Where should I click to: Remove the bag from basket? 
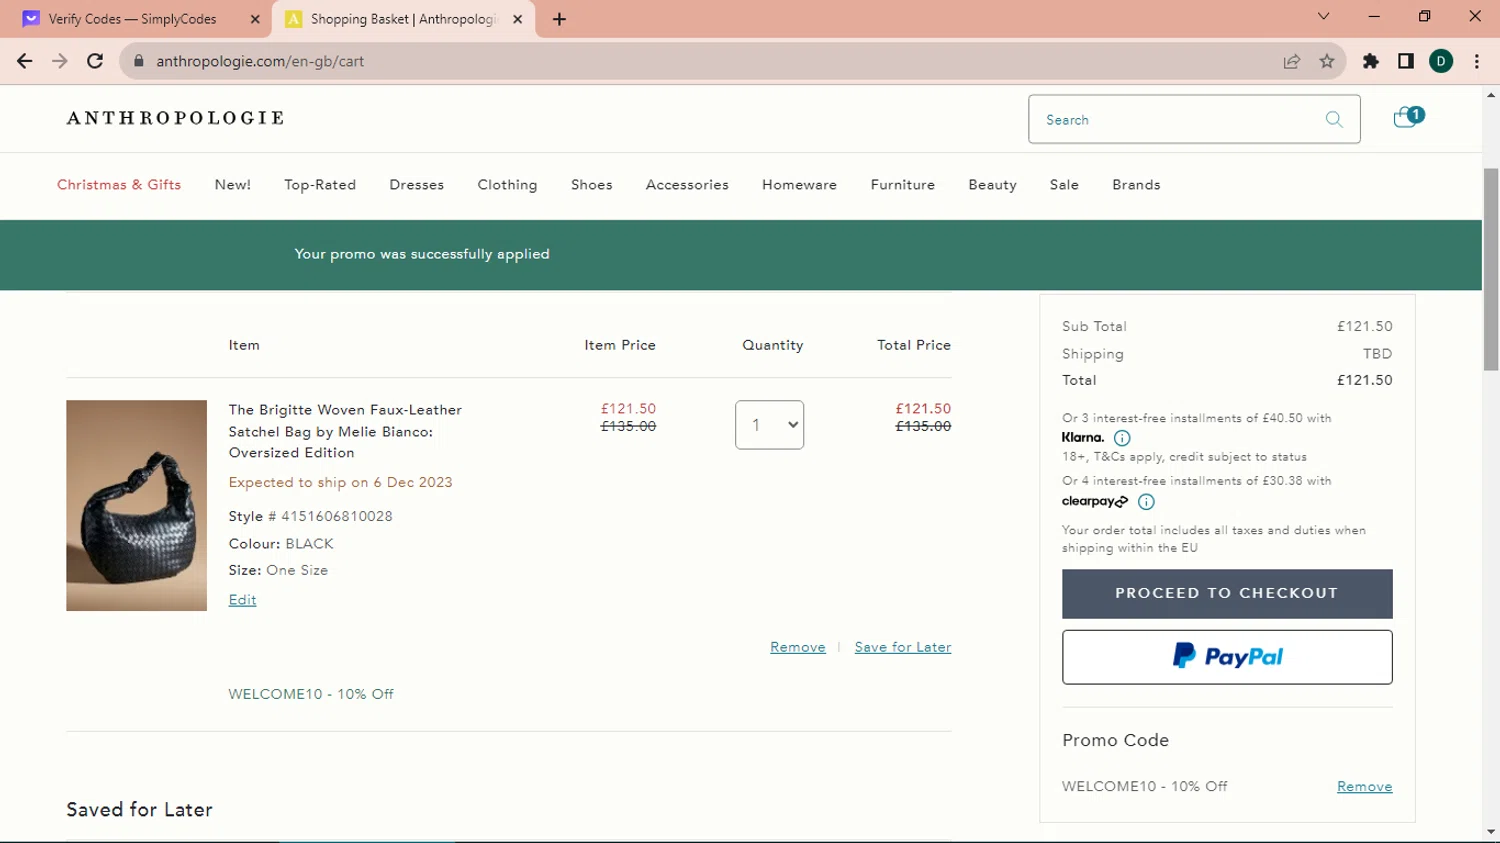pyautogui.click(x=798, y=647)
